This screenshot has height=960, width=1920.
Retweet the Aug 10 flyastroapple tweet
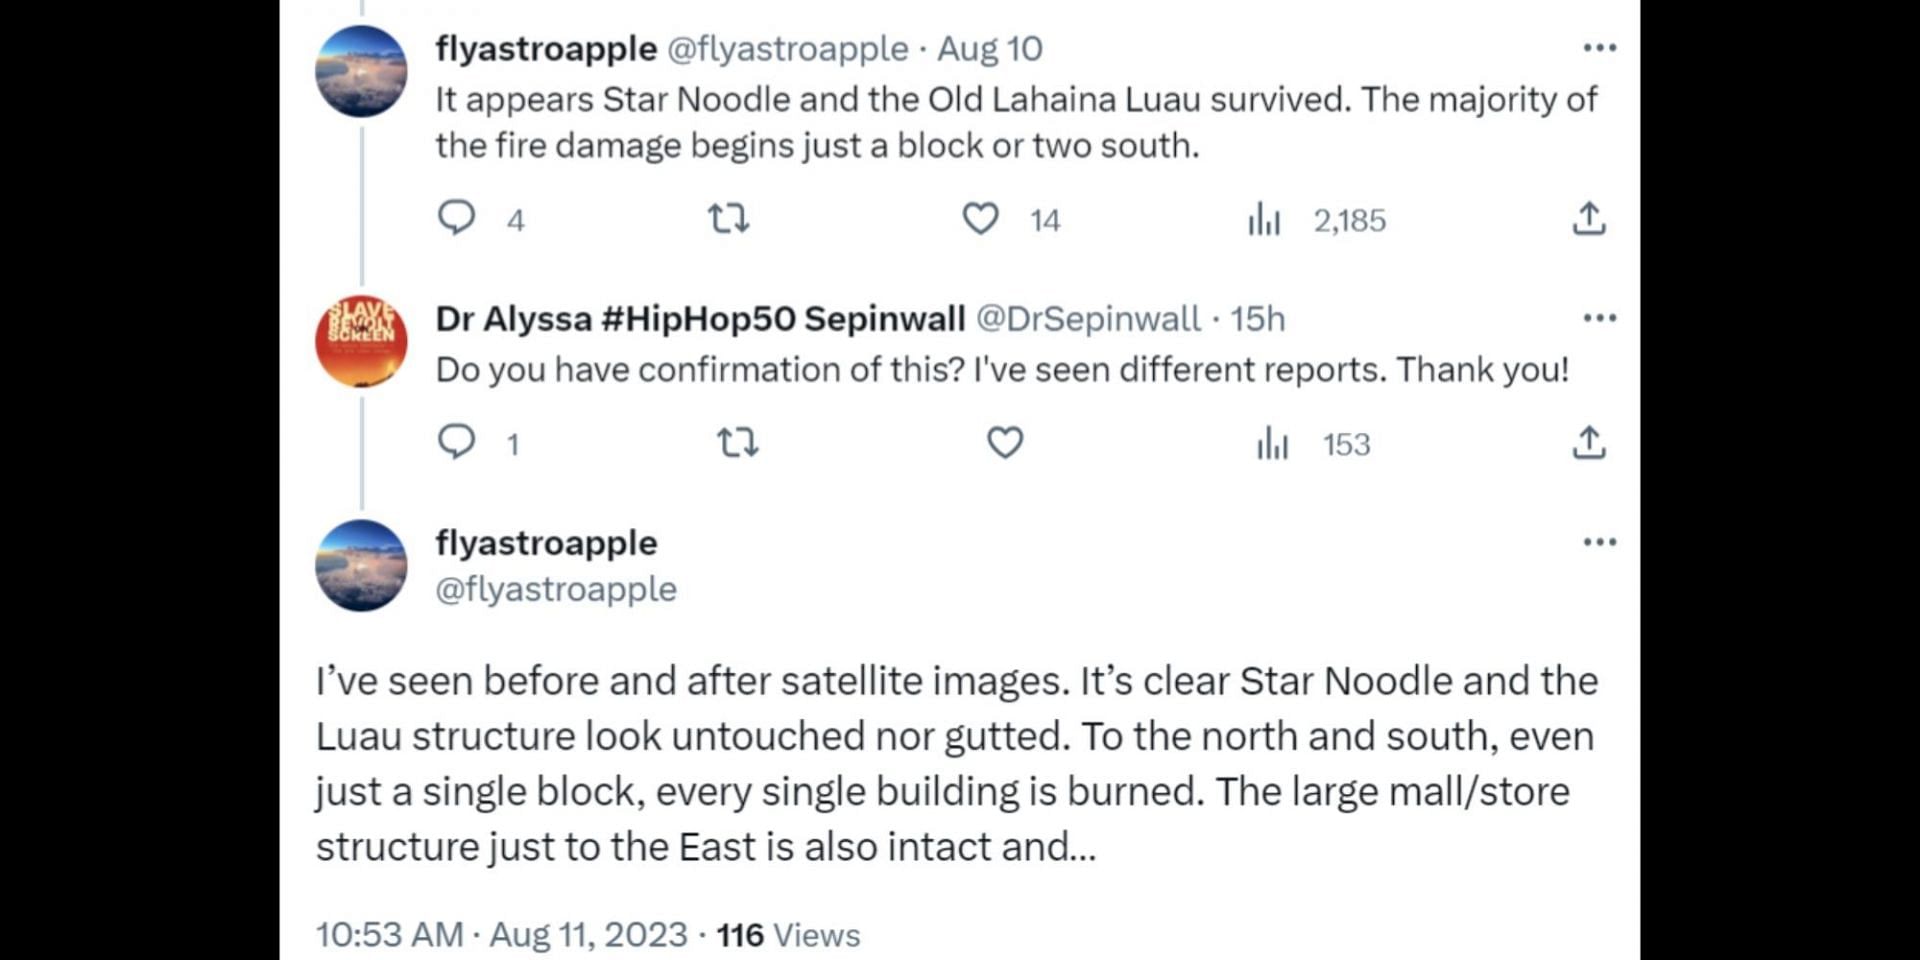[x=728, y=218]
